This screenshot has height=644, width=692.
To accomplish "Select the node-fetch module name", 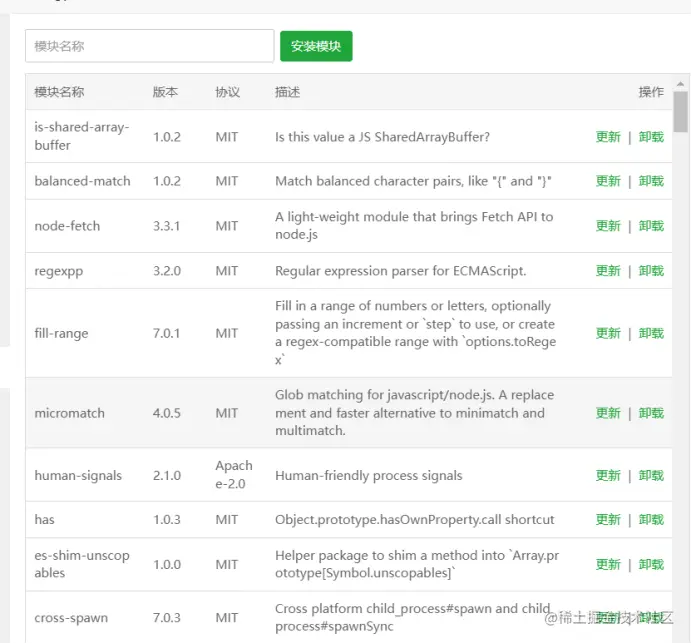I will pos(67,226).
